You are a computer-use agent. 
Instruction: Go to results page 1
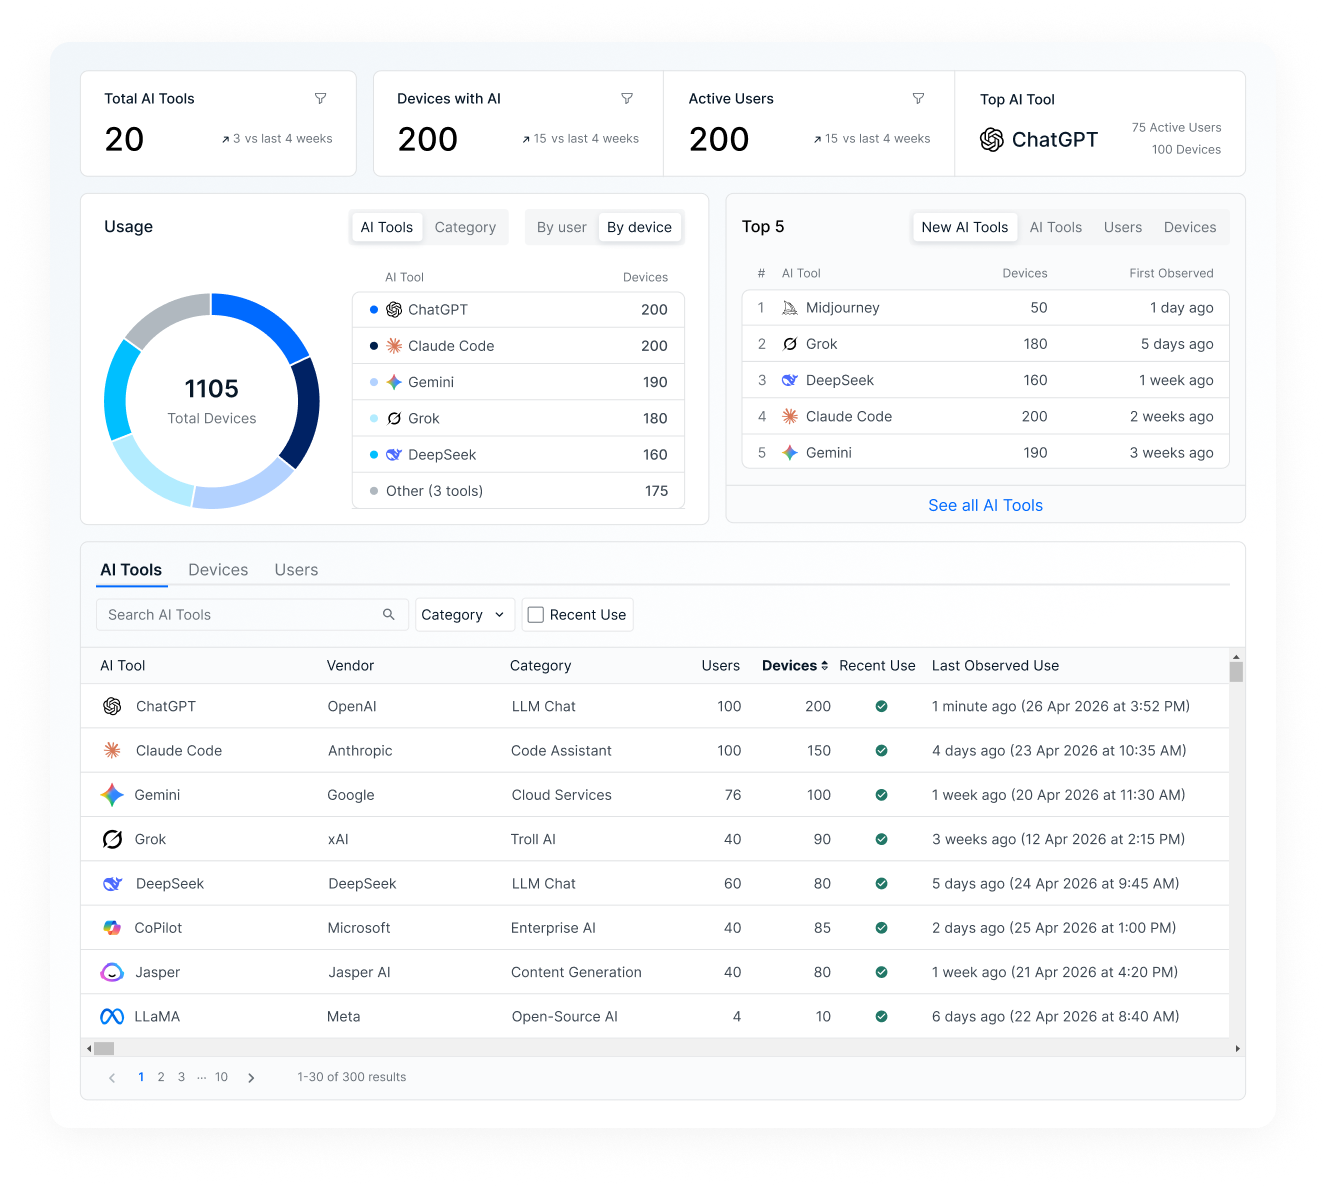[x=141, y=1077]
